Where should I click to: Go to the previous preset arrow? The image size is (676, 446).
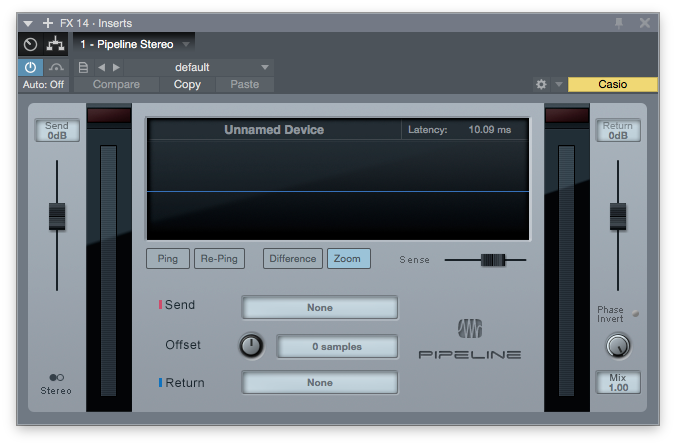101,67
